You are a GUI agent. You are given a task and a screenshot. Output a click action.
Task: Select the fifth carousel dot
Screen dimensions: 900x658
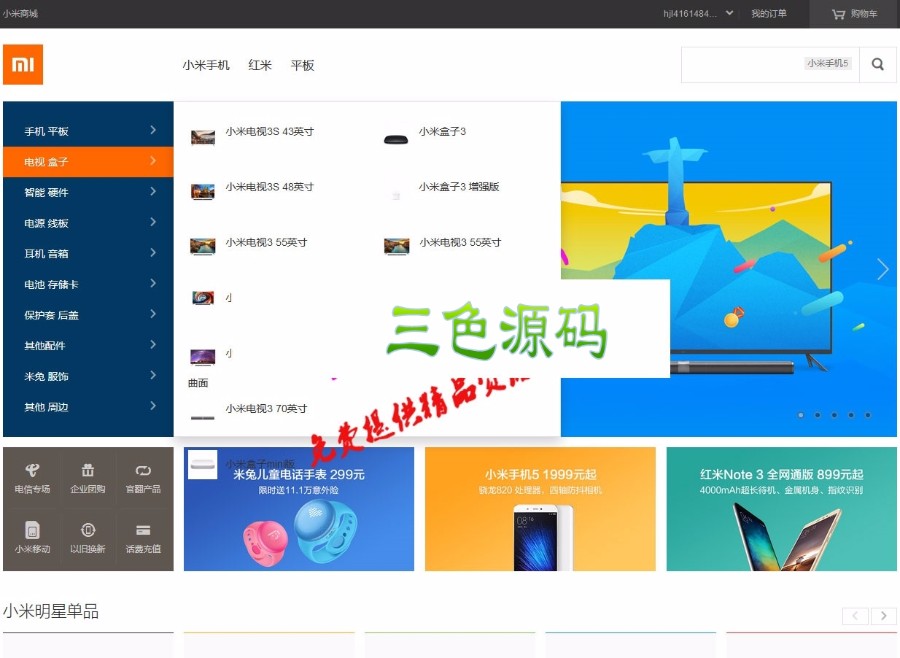[x=868, y=415]
